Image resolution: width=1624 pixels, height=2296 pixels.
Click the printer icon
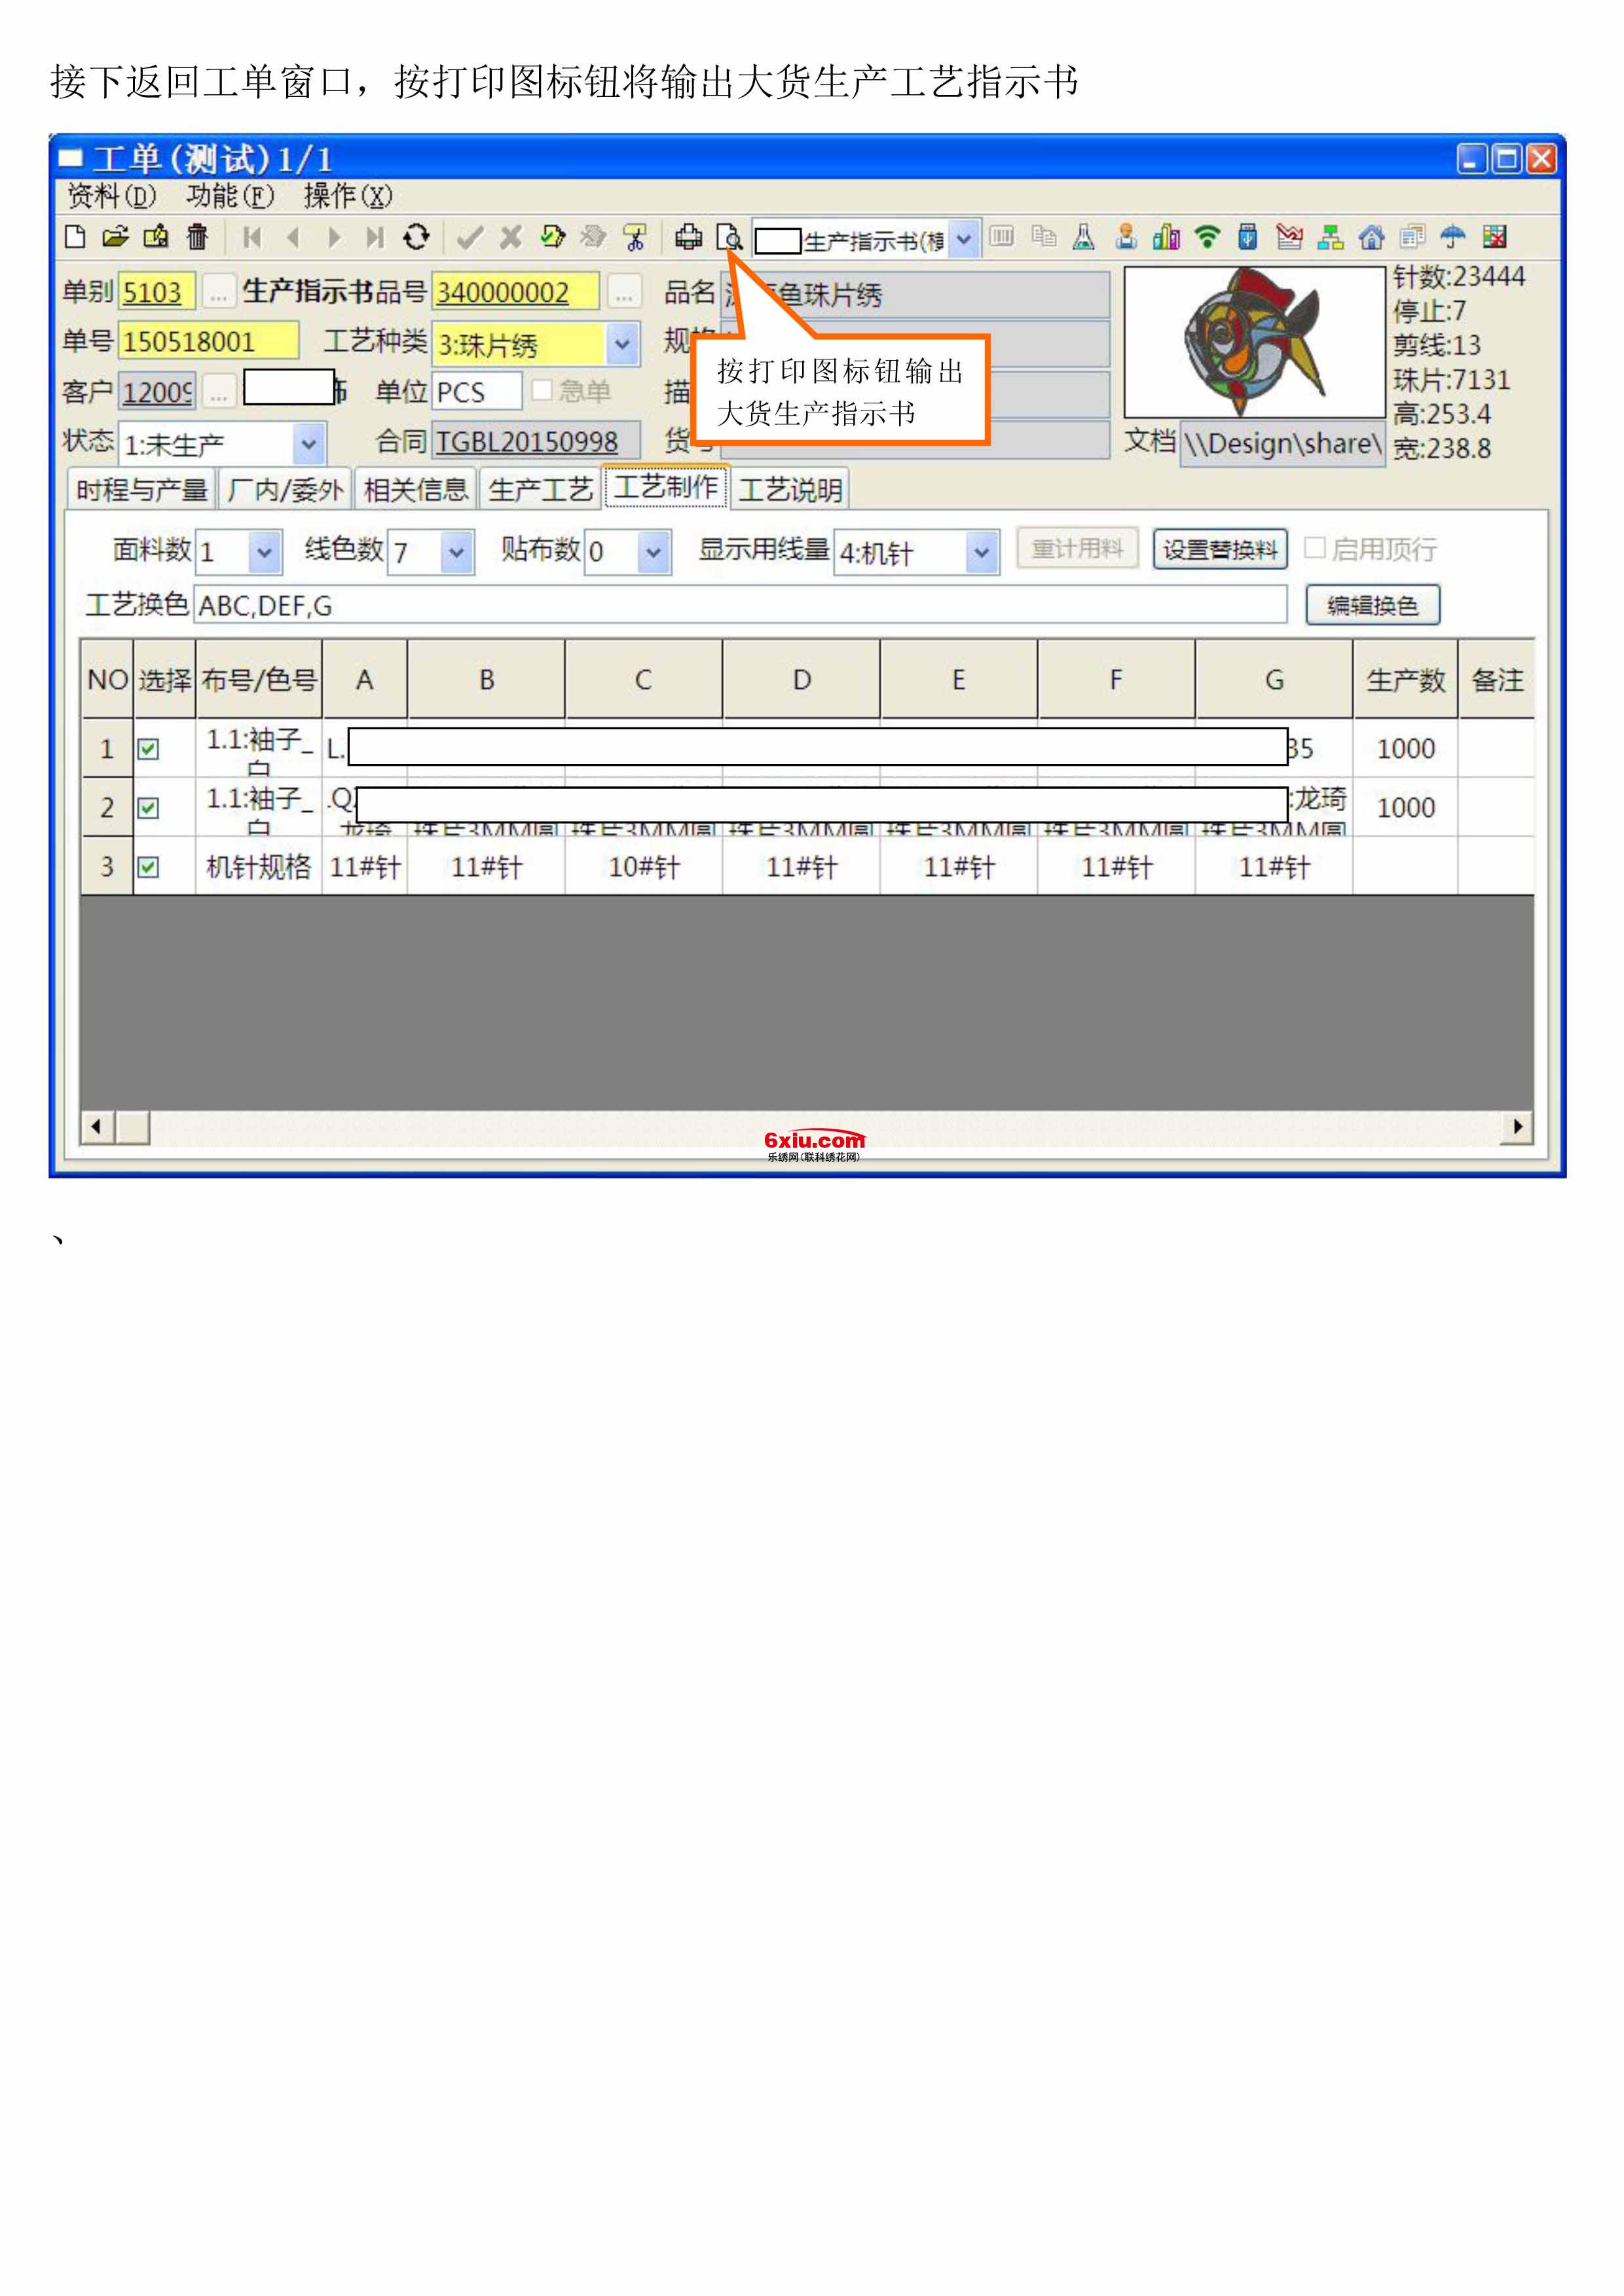coord(688,237)
